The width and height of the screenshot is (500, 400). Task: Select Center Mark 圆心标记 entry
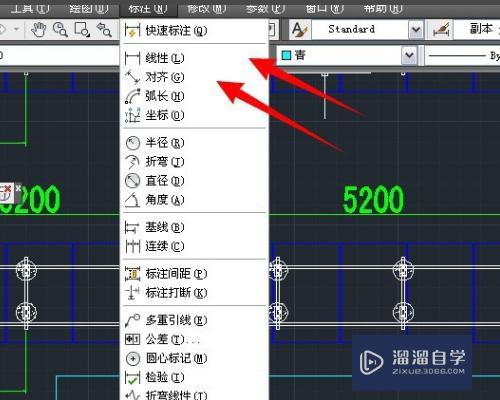(x=194, y=358)
